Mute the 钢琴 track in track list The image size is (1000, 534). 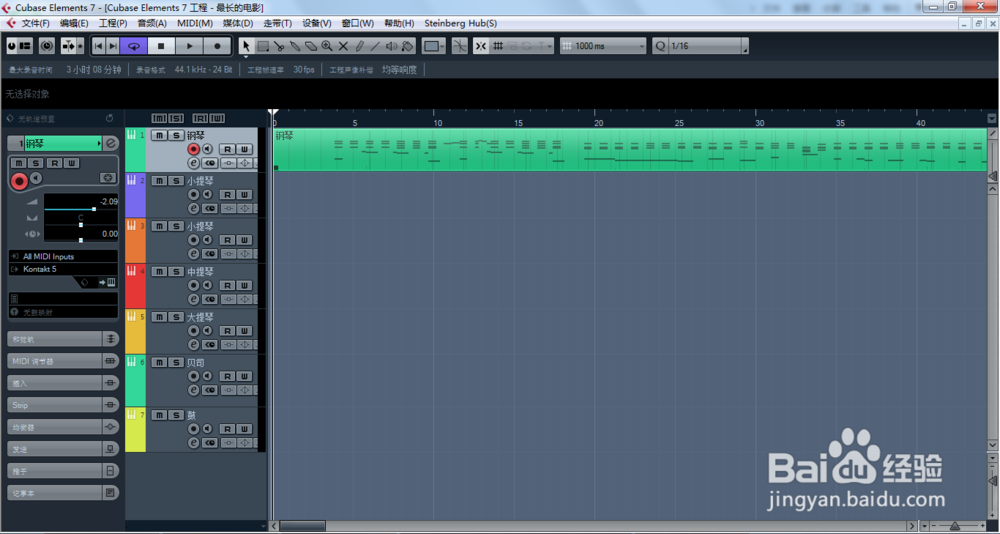pos(159,135)
